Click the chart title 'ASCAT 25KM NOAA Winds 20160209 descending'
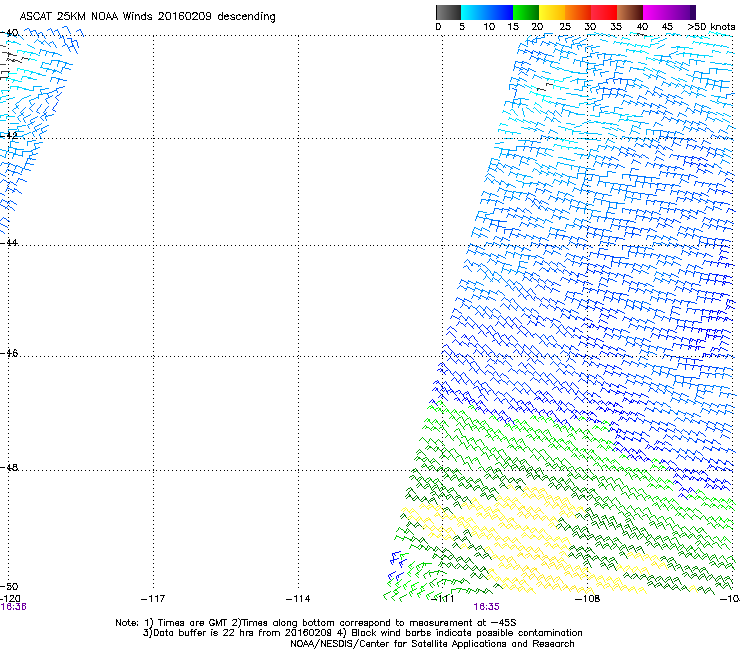 (147, 16)
